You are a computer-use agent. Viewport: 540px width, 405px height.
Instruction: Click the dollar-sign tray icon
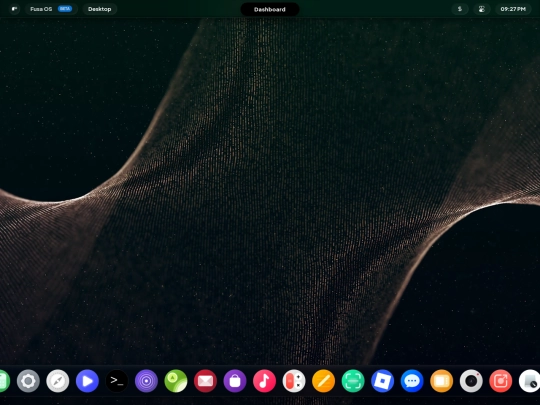point(460,9)
